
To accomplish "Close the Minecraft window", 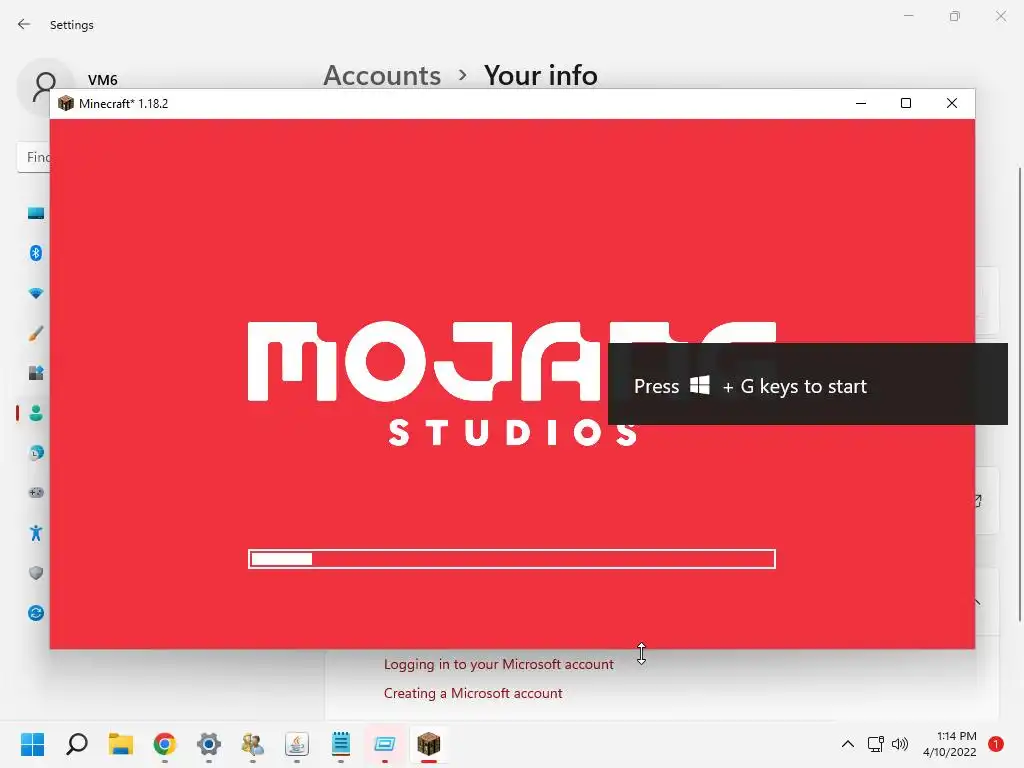I will pos(952,103).
